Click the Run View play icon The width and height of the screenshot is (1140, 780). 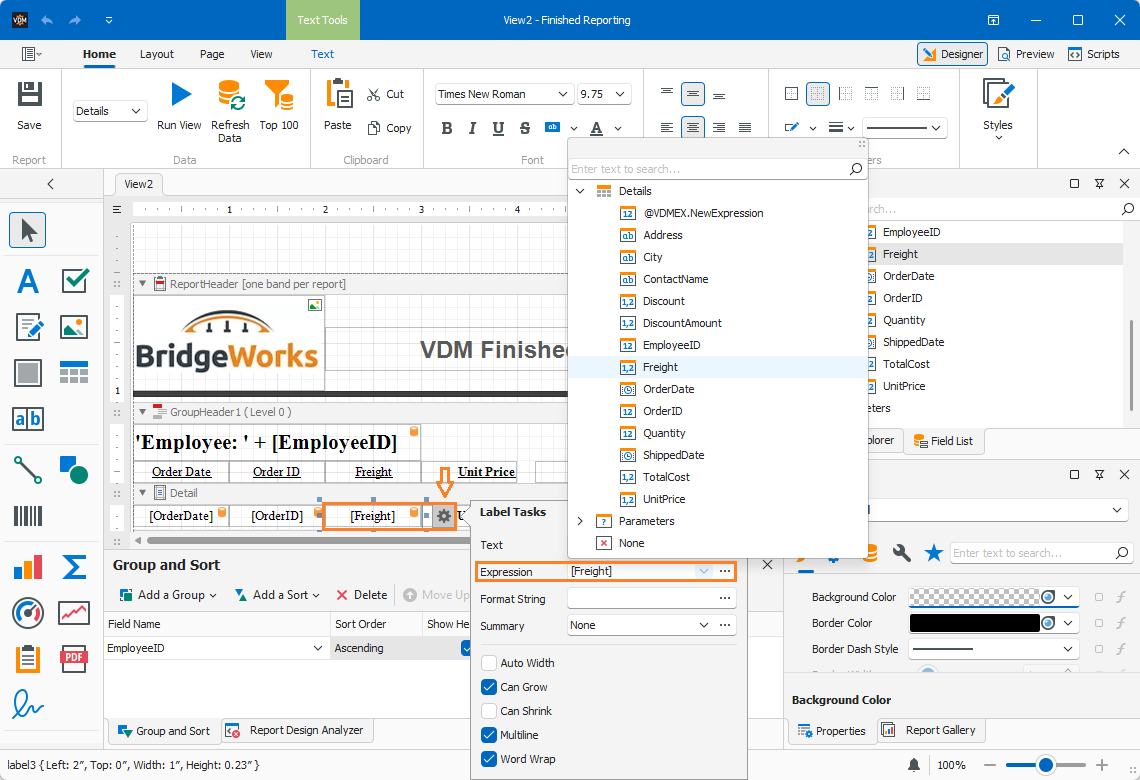click(180, 95)
